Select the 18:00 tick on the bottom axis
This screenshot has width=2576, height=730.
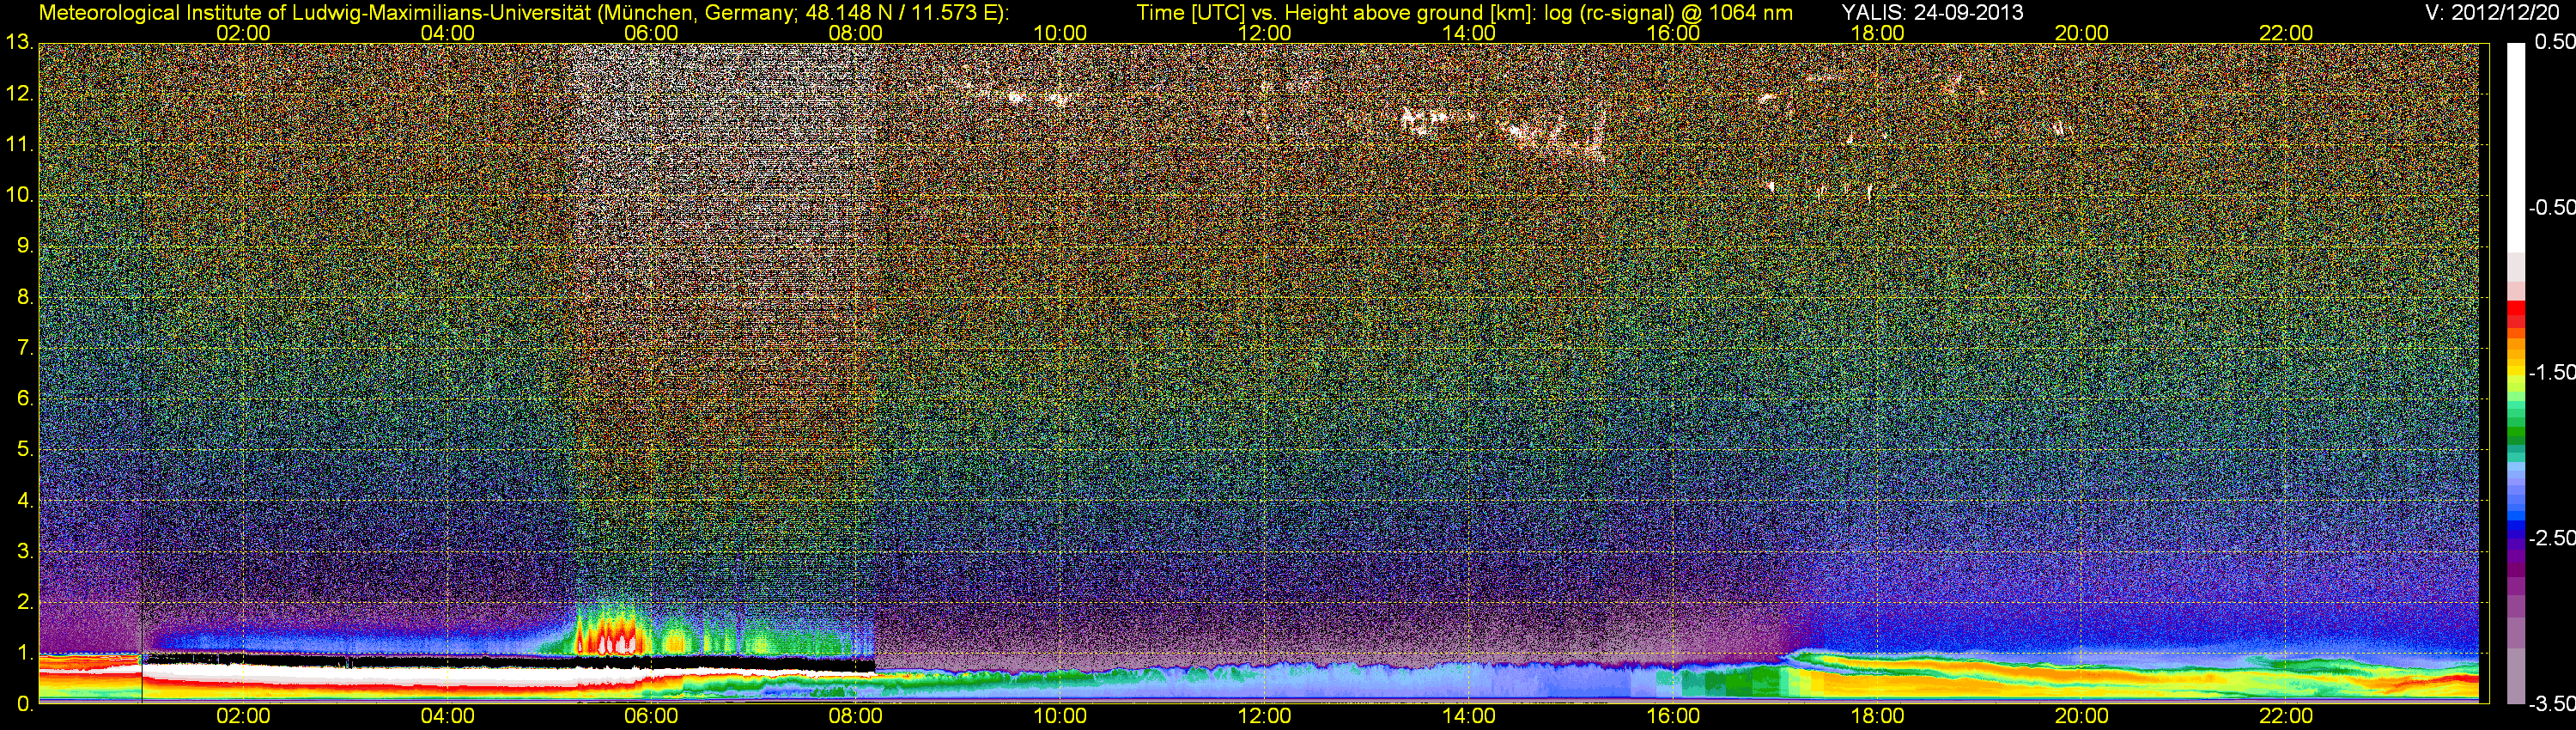click(1877, 716)
